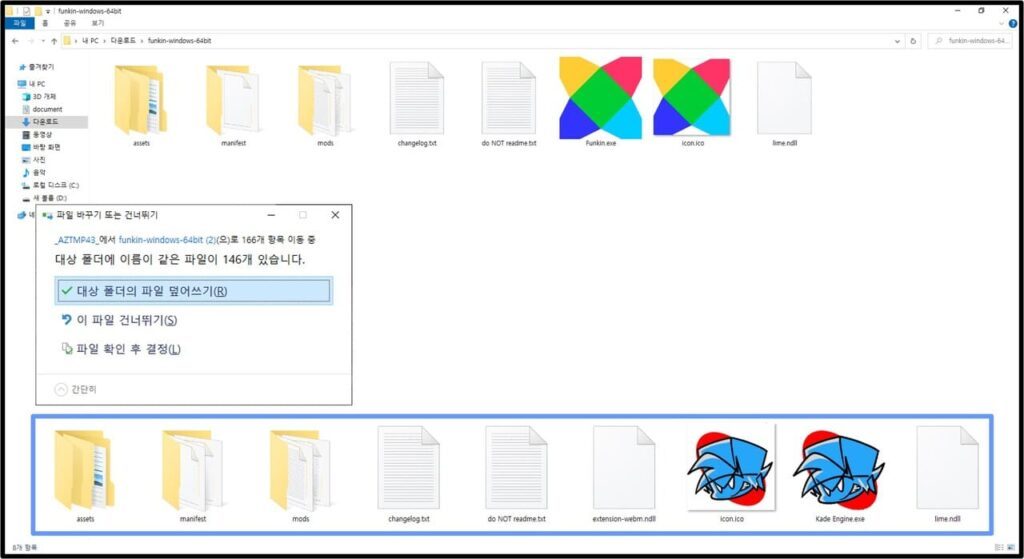Click funkin-windows-64bit in the address breadcrumb
The image size is (1024, 559).
(180, 40)
